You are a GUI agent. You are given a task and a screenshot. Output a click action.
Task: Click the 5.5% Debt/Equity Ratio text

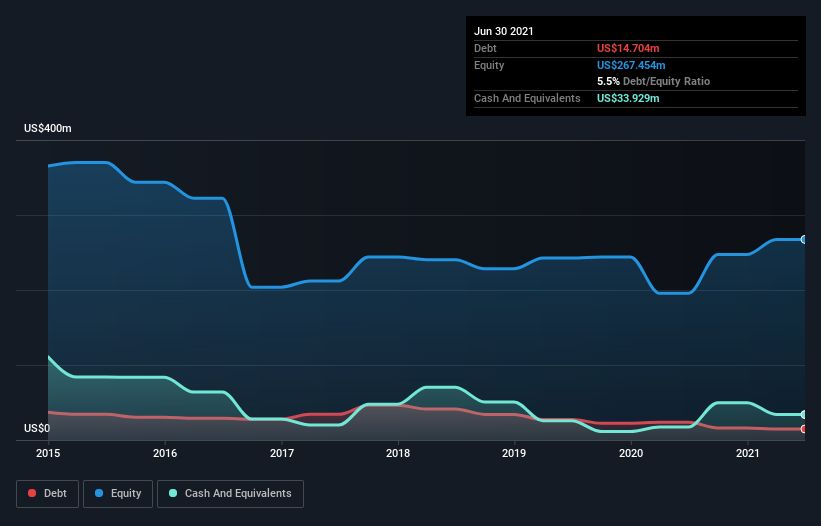pyautogui.click(x=653, y=82)
